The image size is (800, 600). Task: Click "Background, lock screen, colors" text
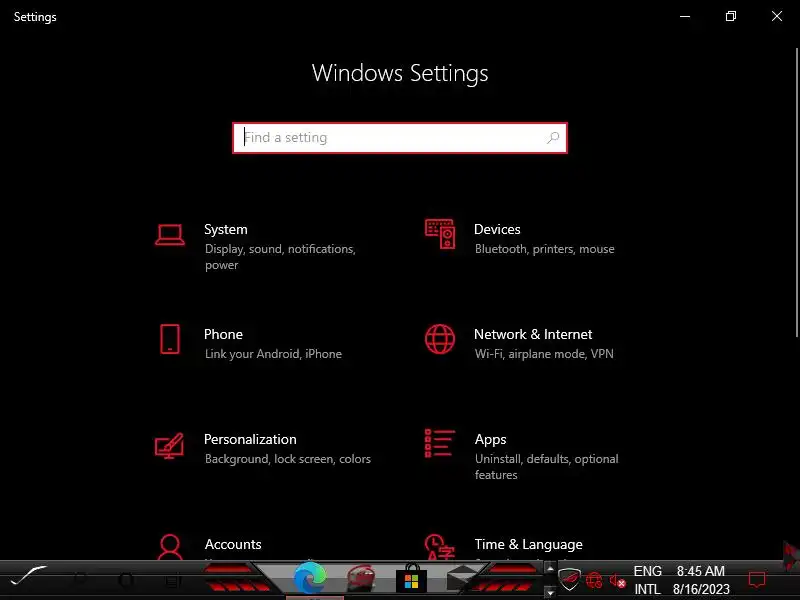point(288,459)
